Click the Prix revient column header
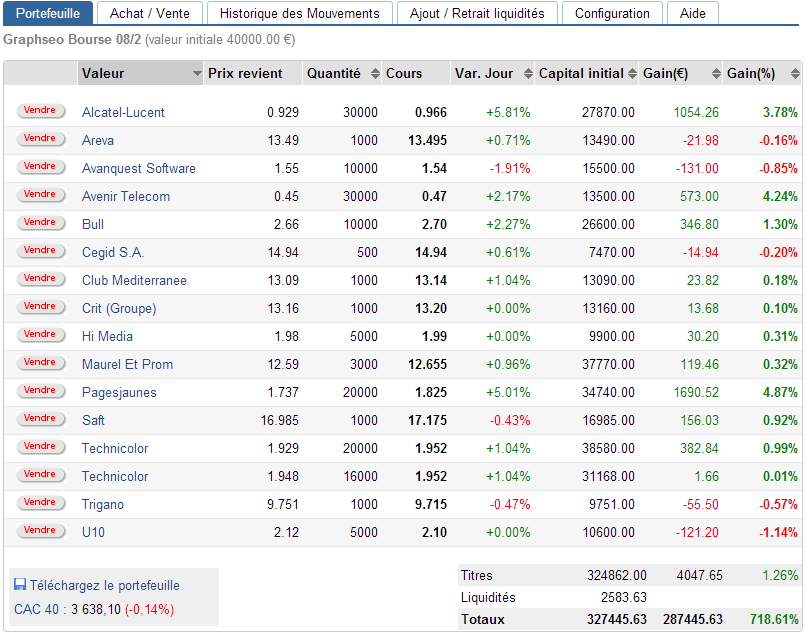 (245, 74)
